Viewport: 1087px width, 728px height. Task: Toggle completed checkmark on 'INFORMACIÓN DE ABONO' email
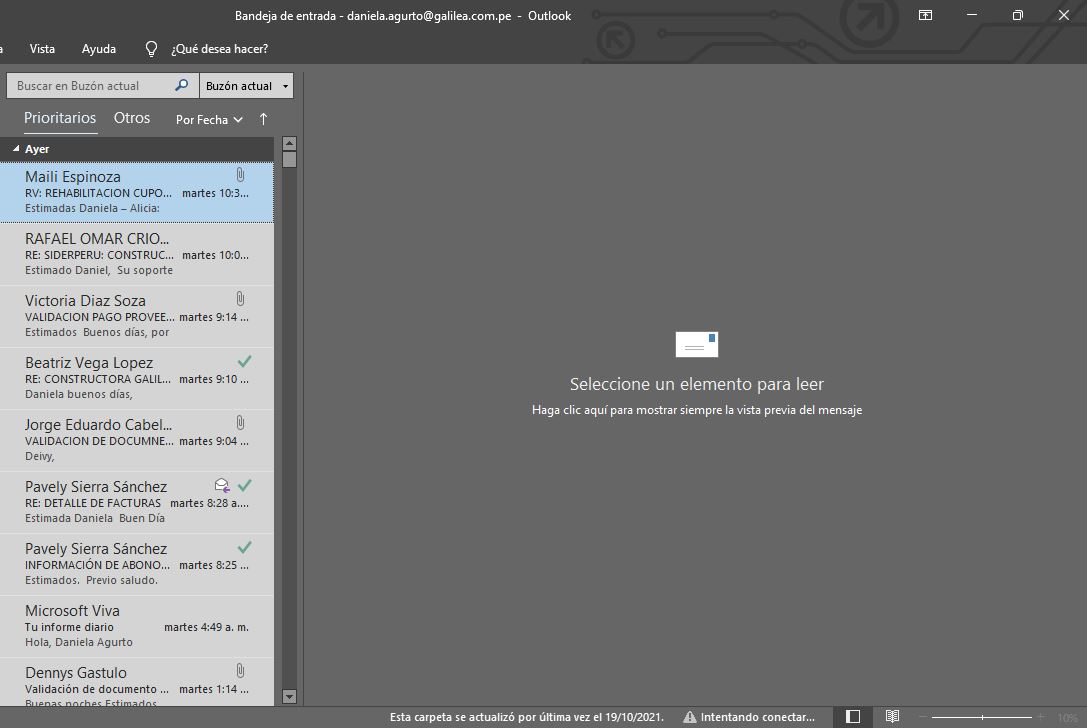[x=244, y=547]
